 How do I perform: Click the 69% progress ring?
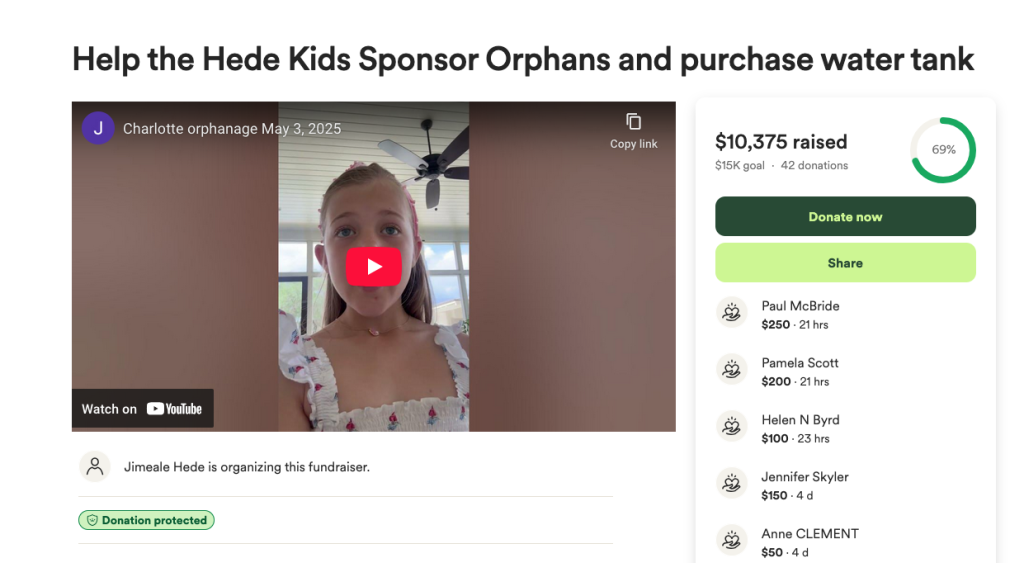943,150
